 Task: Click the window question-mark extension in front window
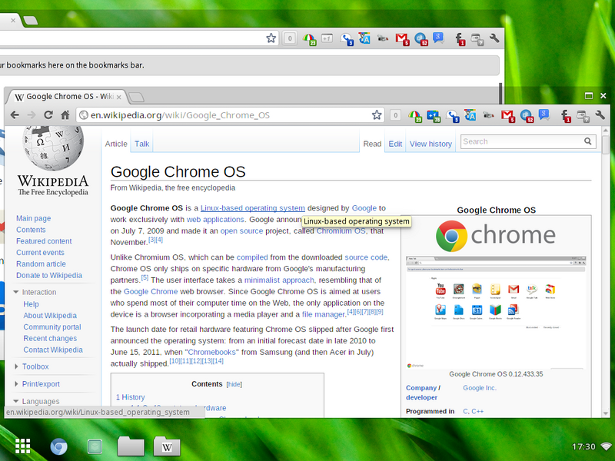pos(583,116)
